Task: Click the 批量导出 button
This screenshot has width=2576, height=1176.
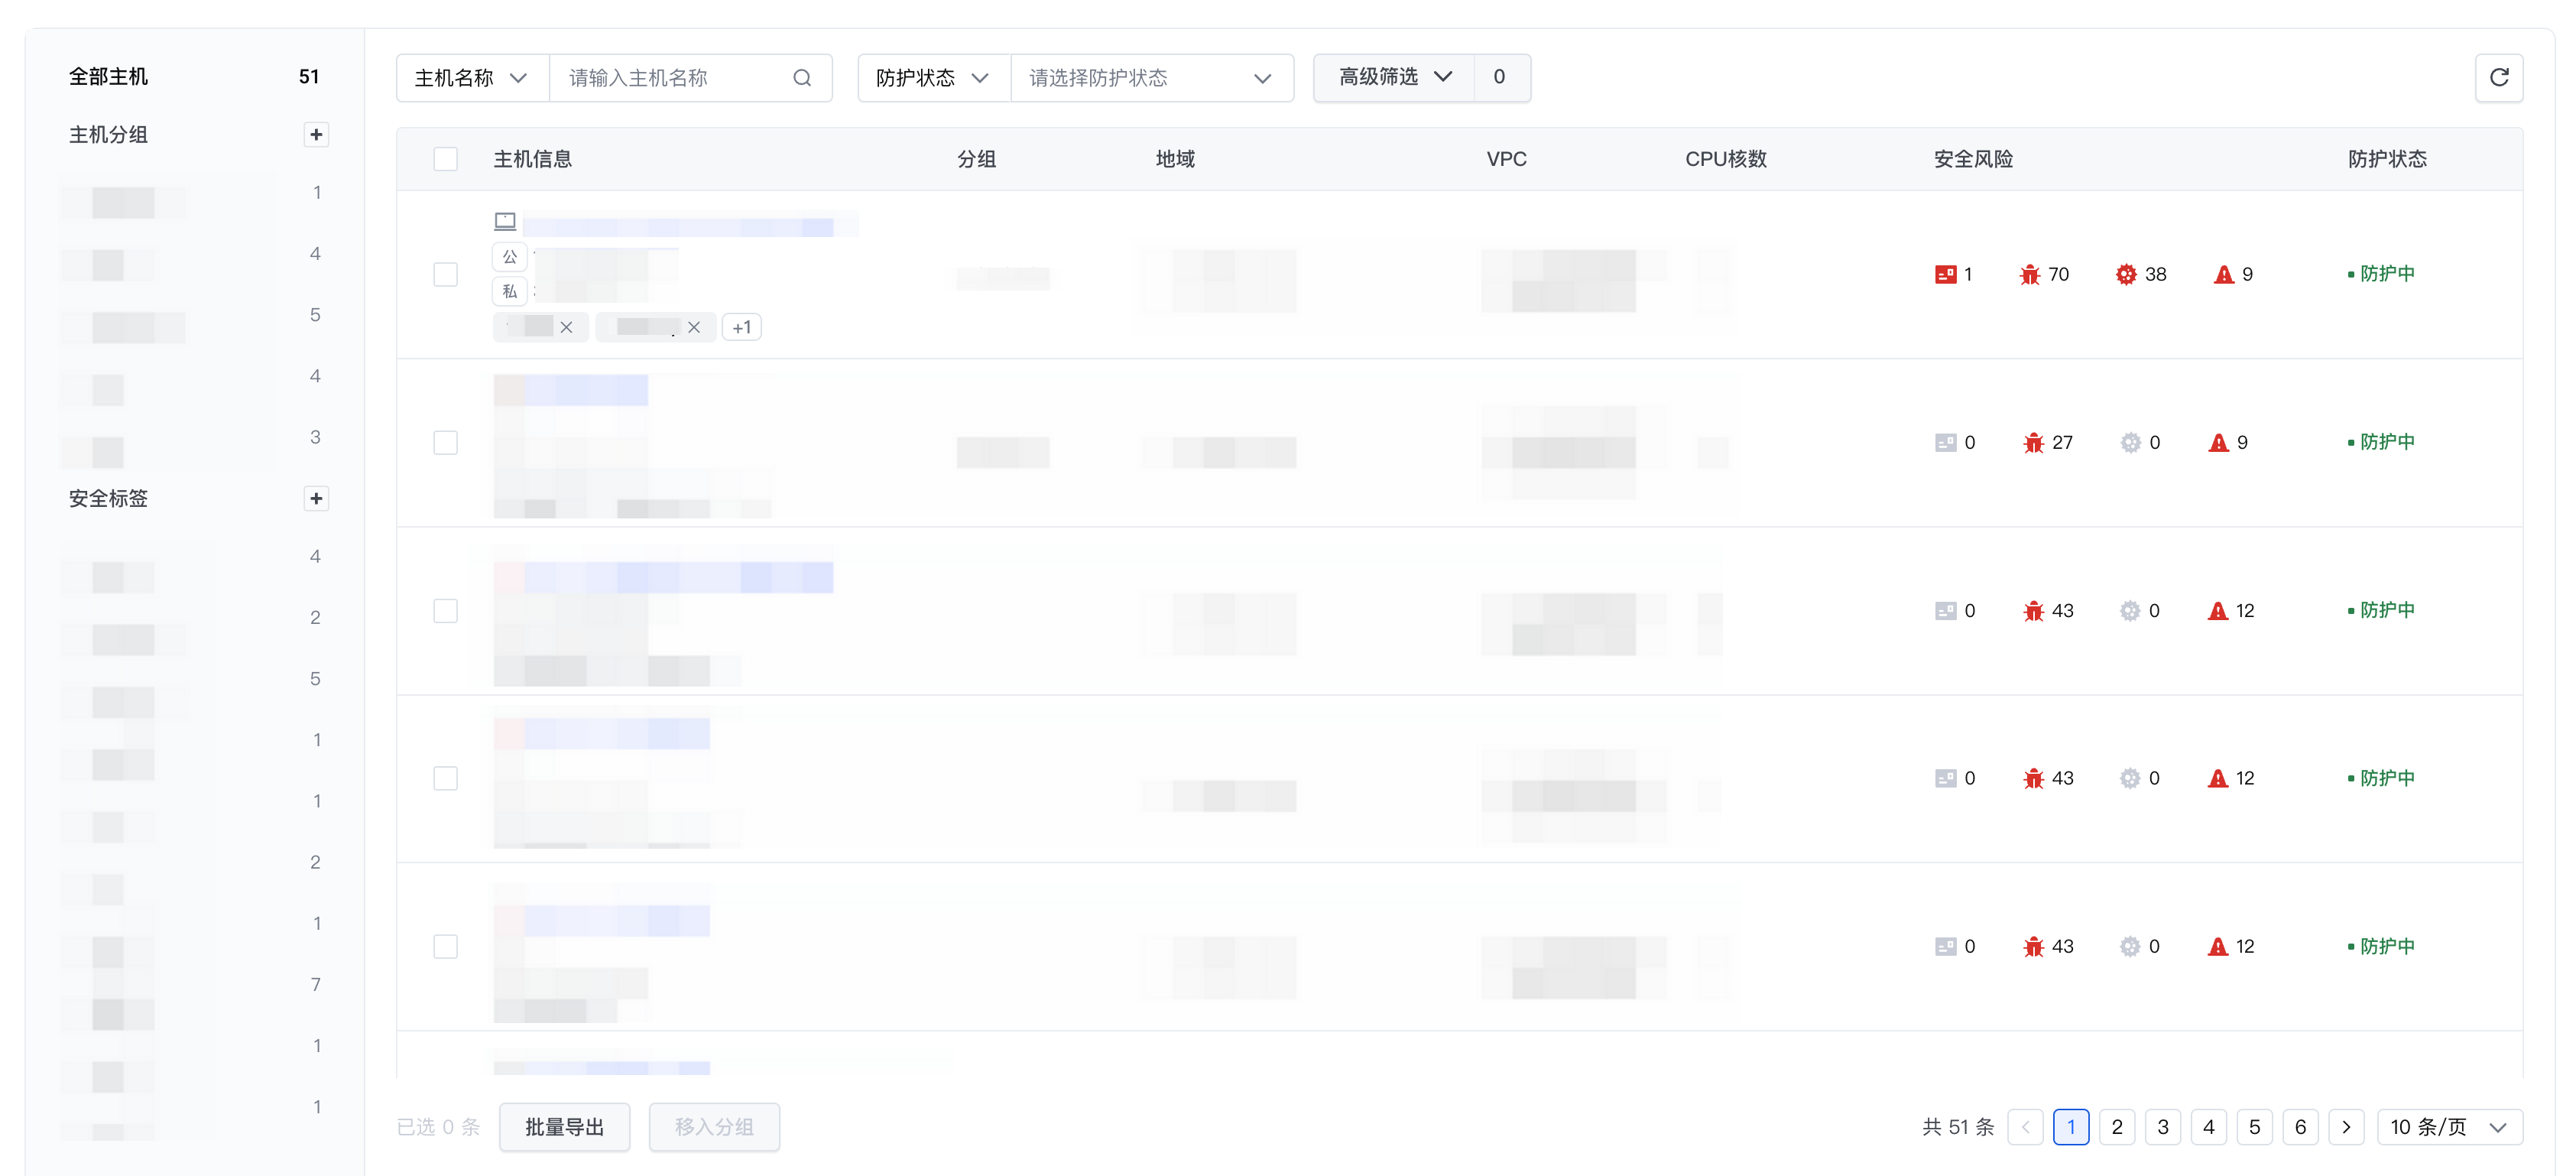Action: pos(564,1127)
